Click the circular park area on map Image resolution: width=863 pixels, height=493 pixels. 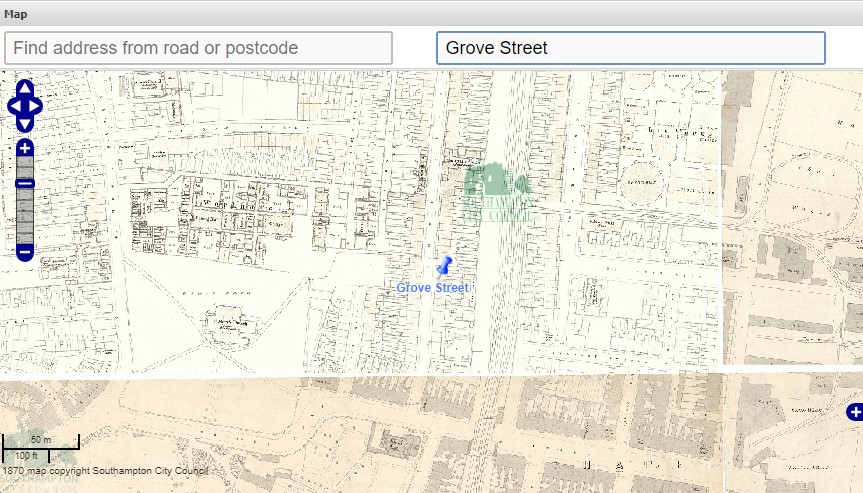coord(809,185)
